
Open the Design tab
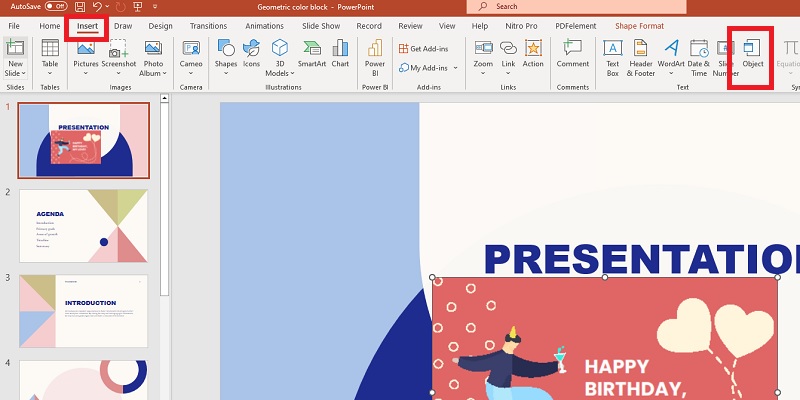(160, 26)
